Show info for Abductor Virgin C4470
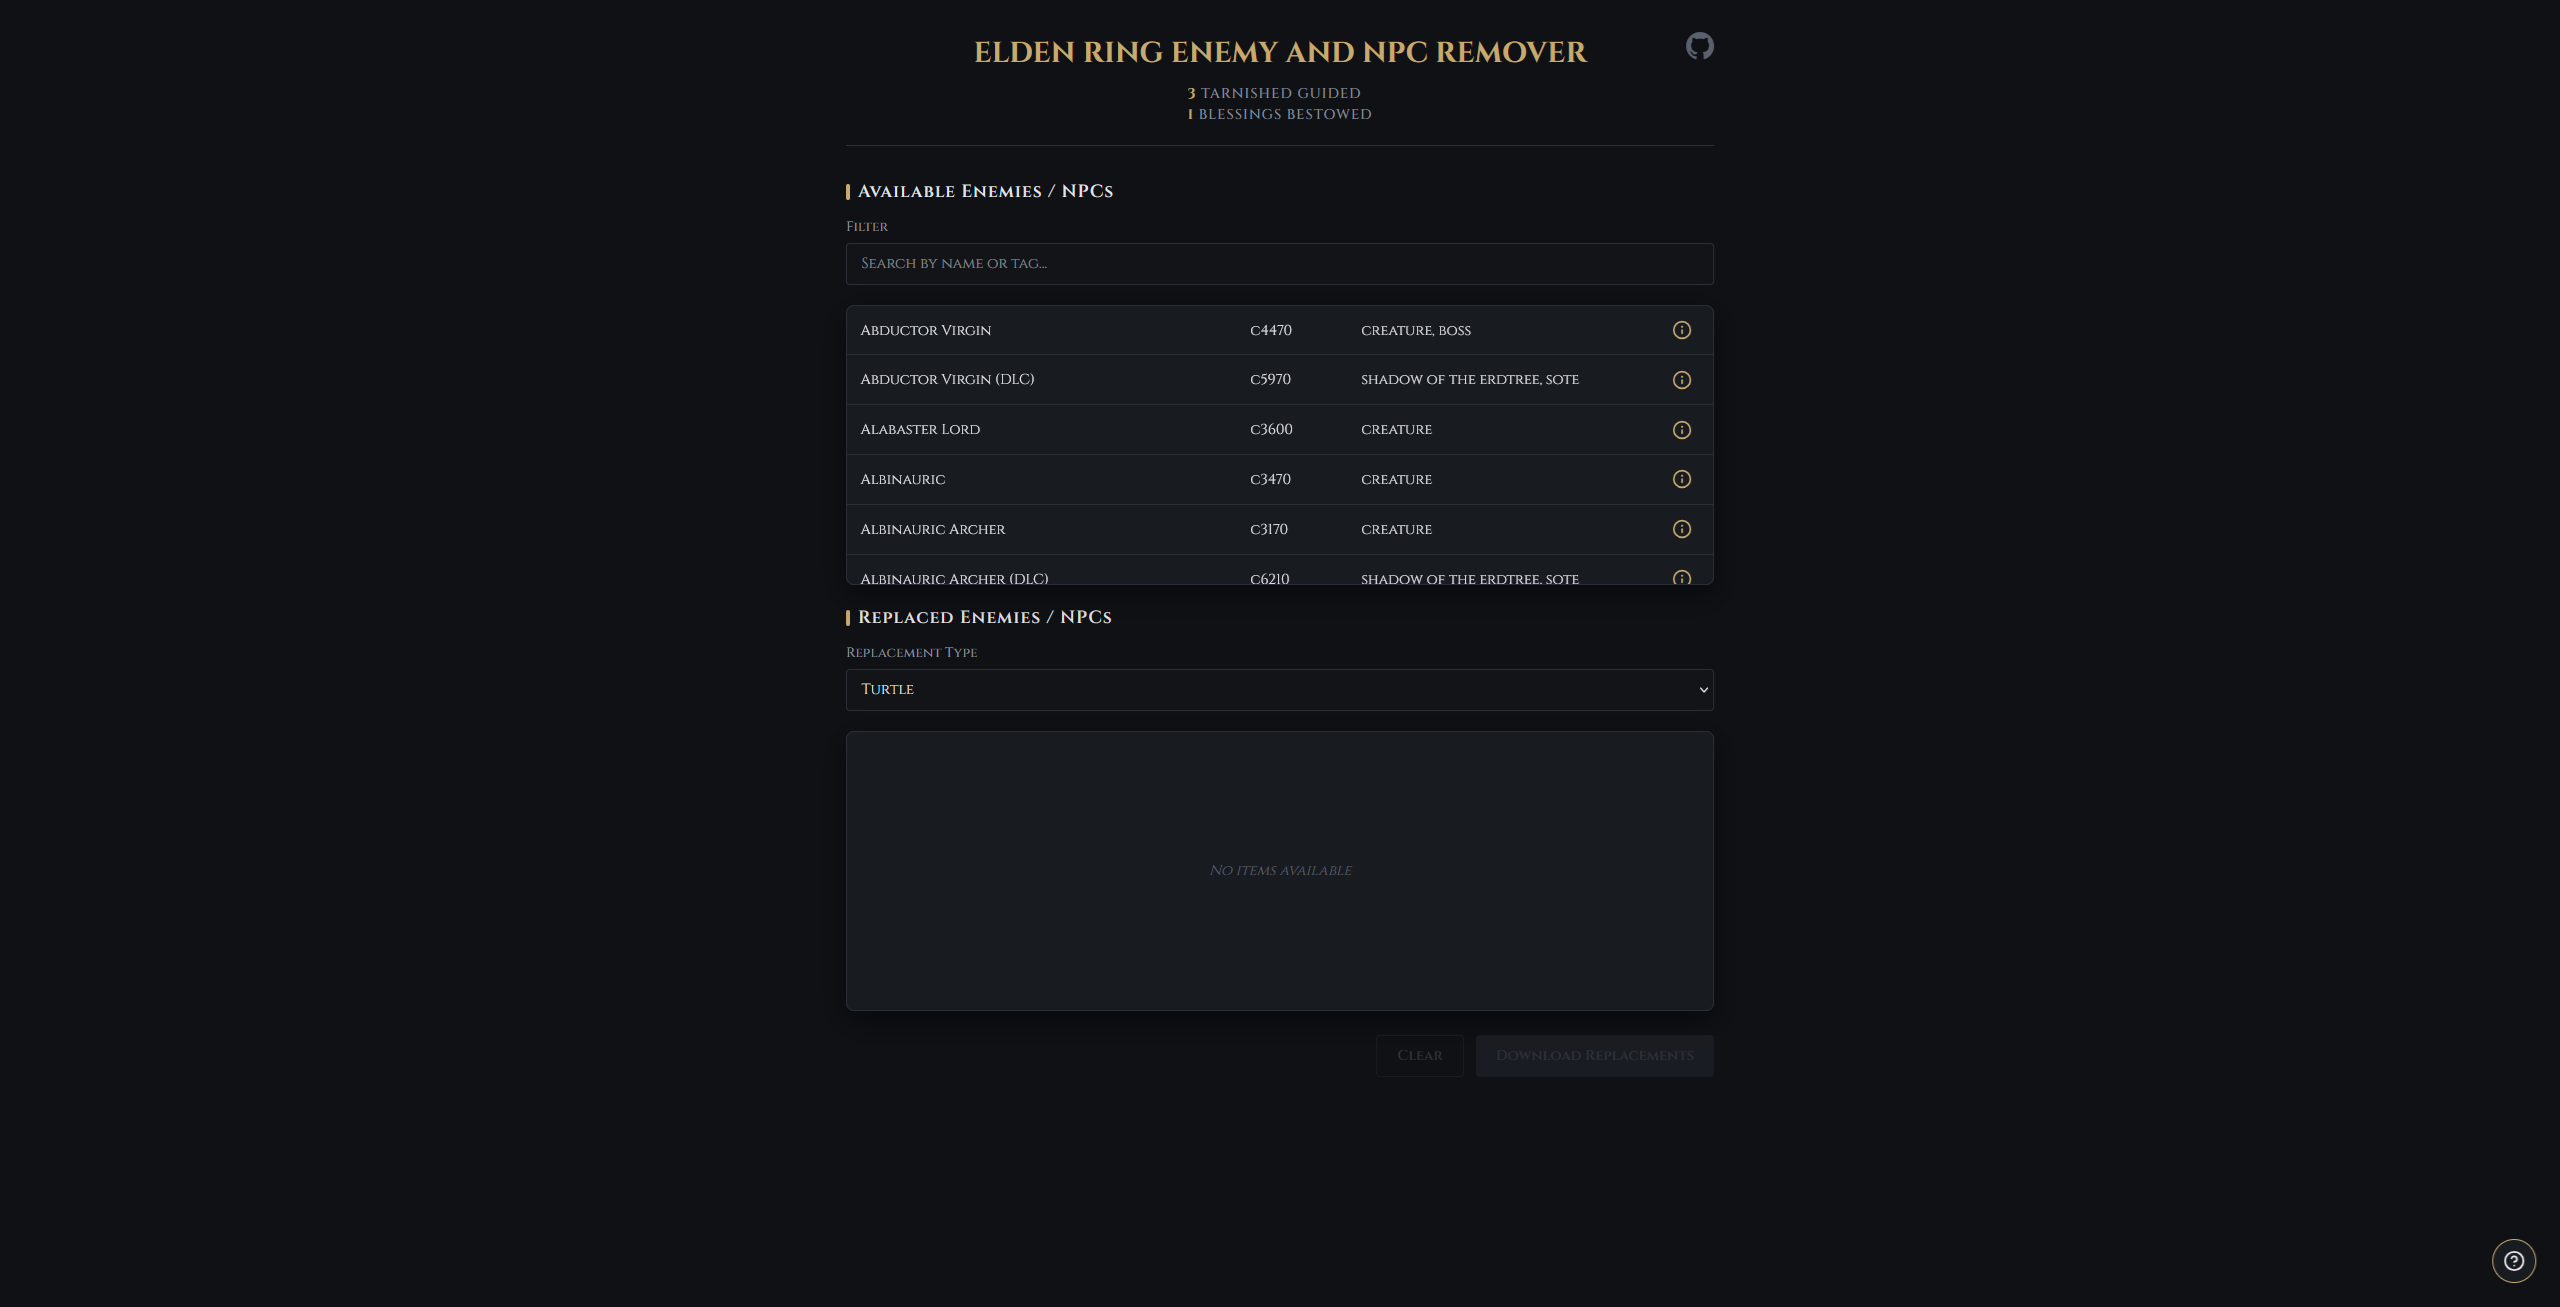This screenshot has width=2560, height=1307. pyautogui.click(x=1682, y=330)
